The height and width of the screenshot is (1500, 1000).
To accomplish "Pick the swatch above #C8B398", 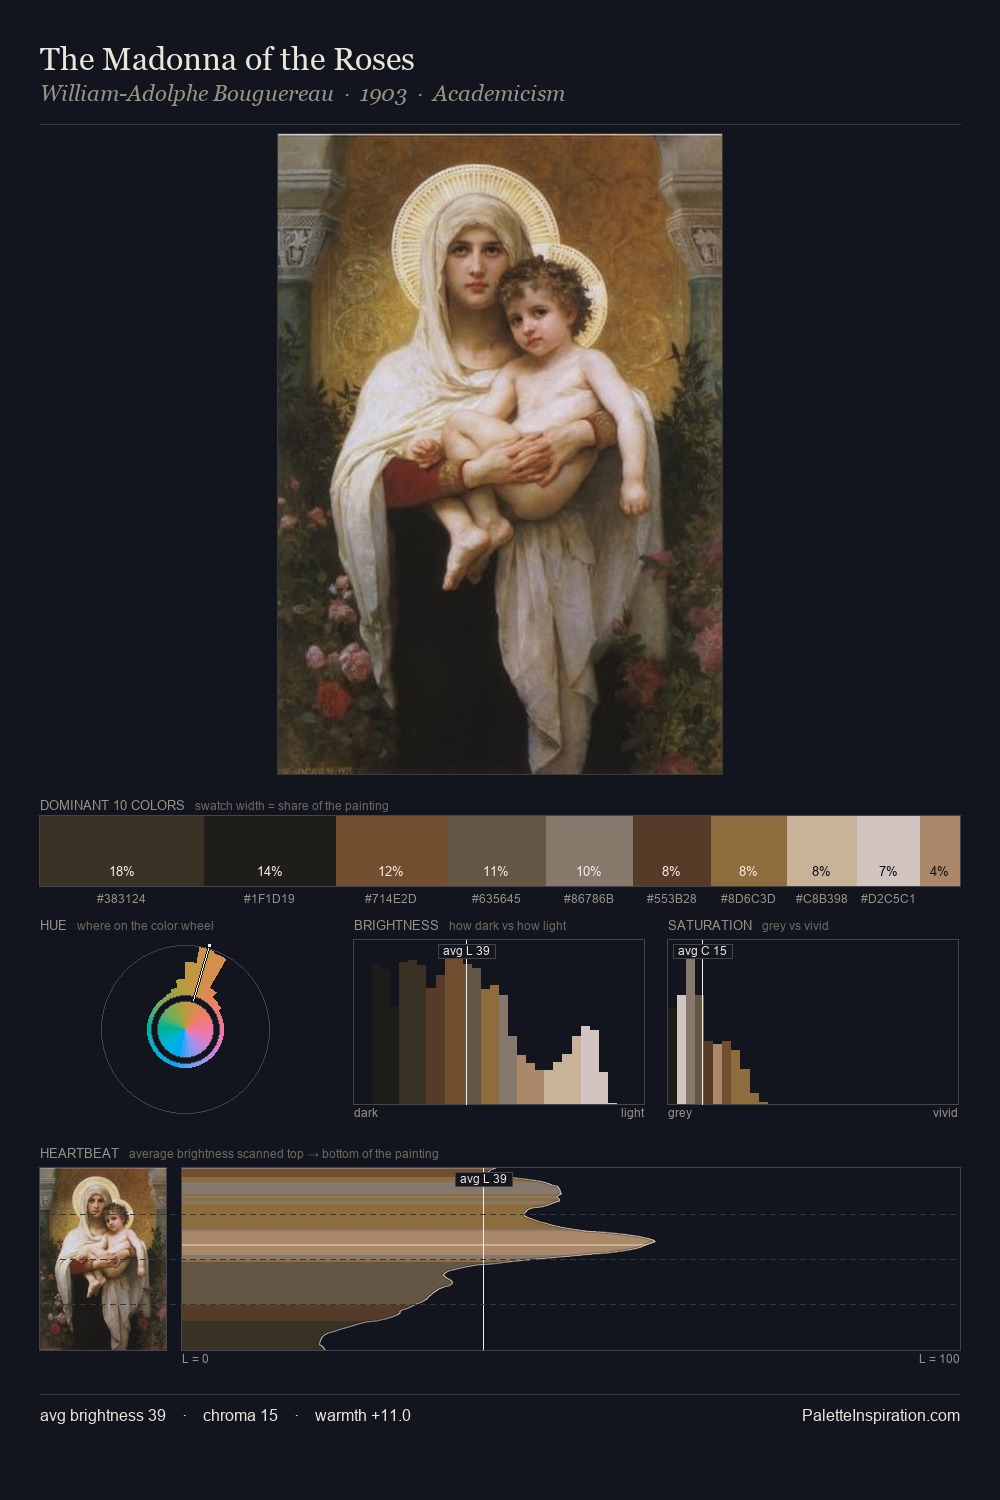I will pos(822,851).
